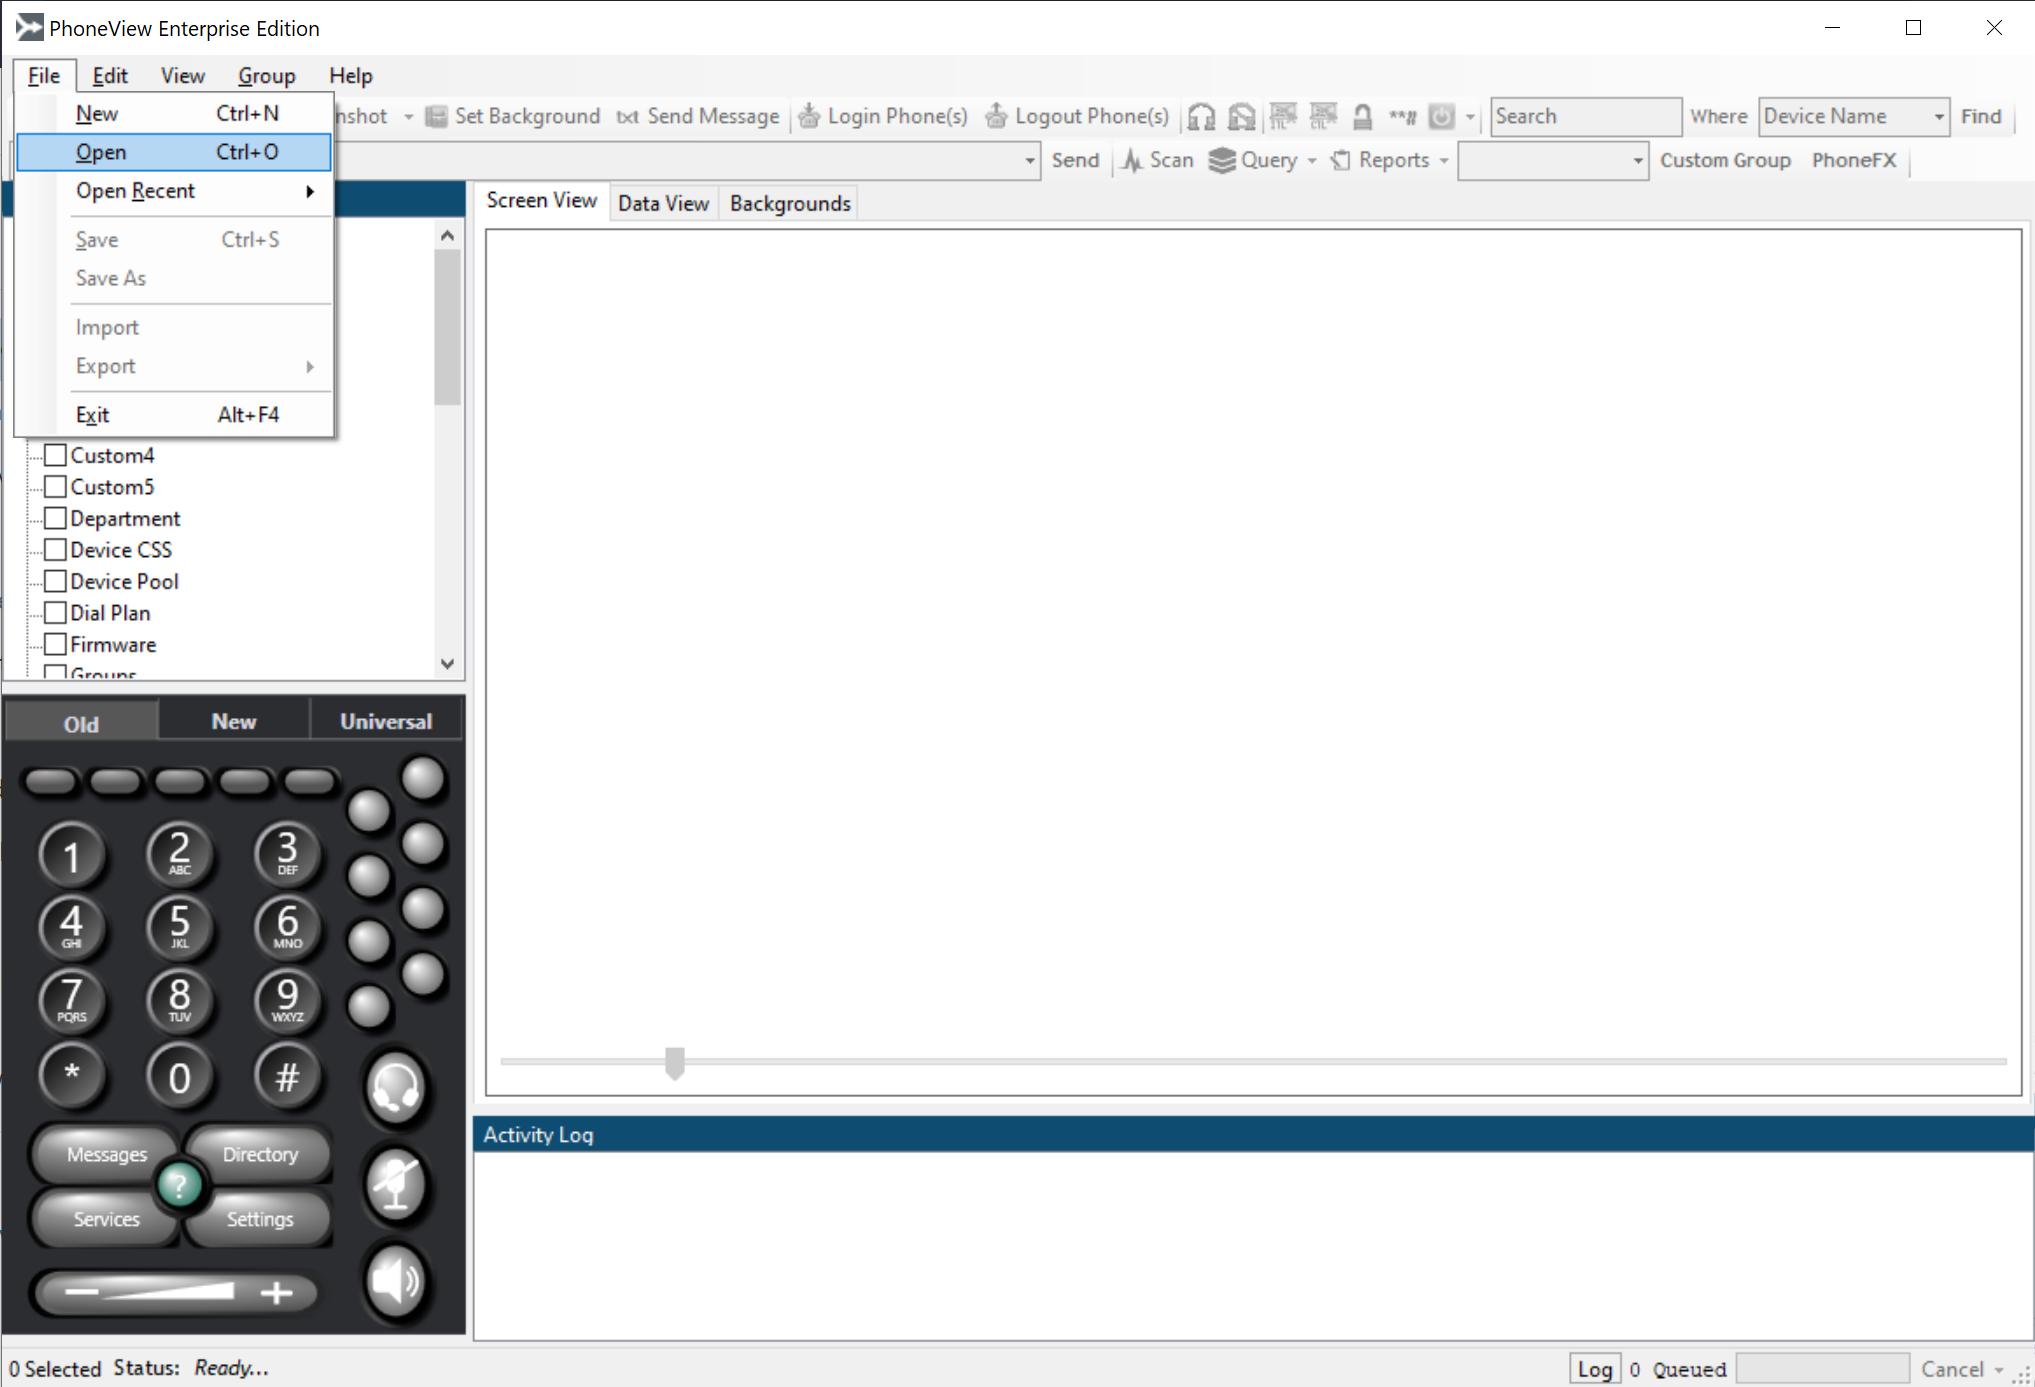Viewport: 2035px width, 1387px height.
Task: Click the headset button on the phone keypad
Action: [x=396, y=1087]
